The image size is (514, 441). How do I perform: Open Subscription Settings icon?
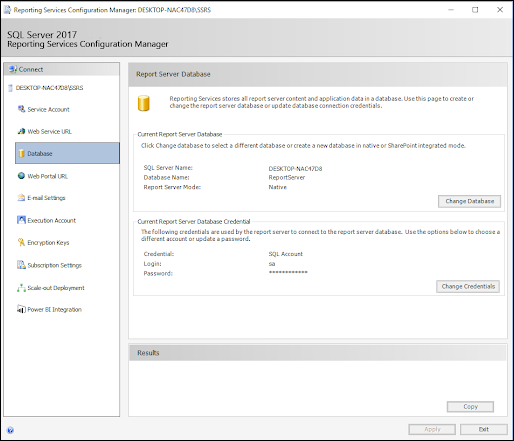point(21,265)
